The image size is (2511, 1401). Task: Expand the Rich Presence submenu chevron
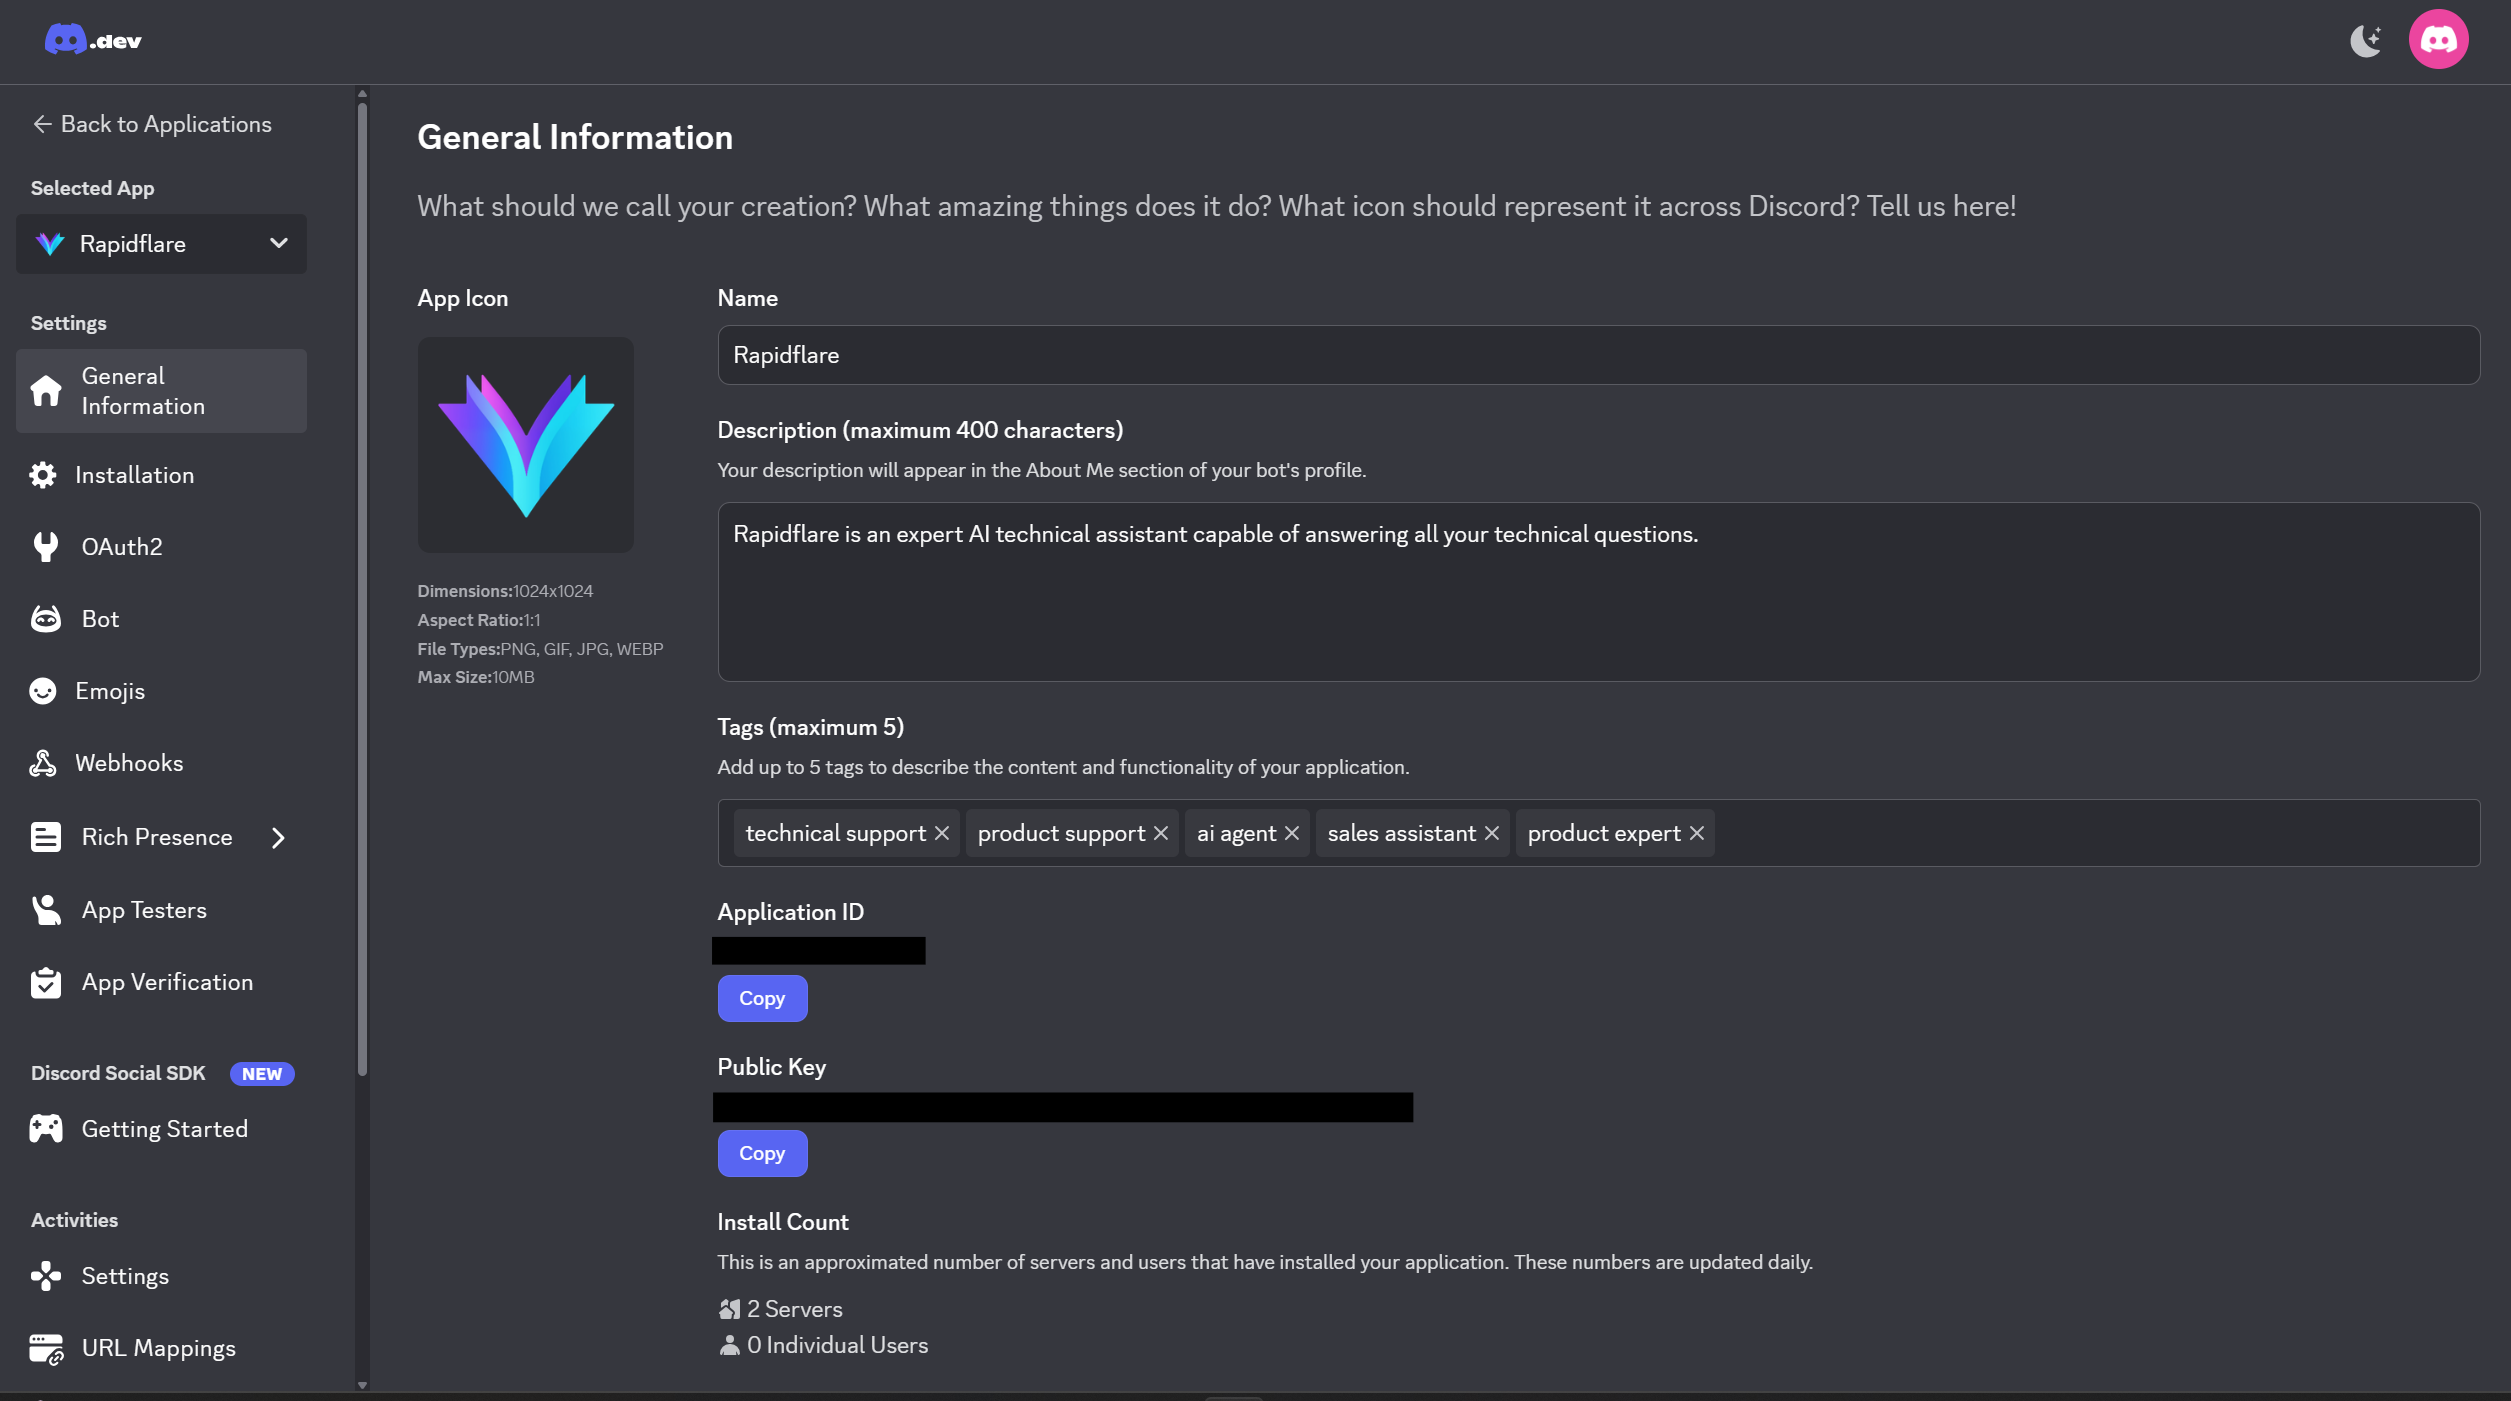coord(278,838)
